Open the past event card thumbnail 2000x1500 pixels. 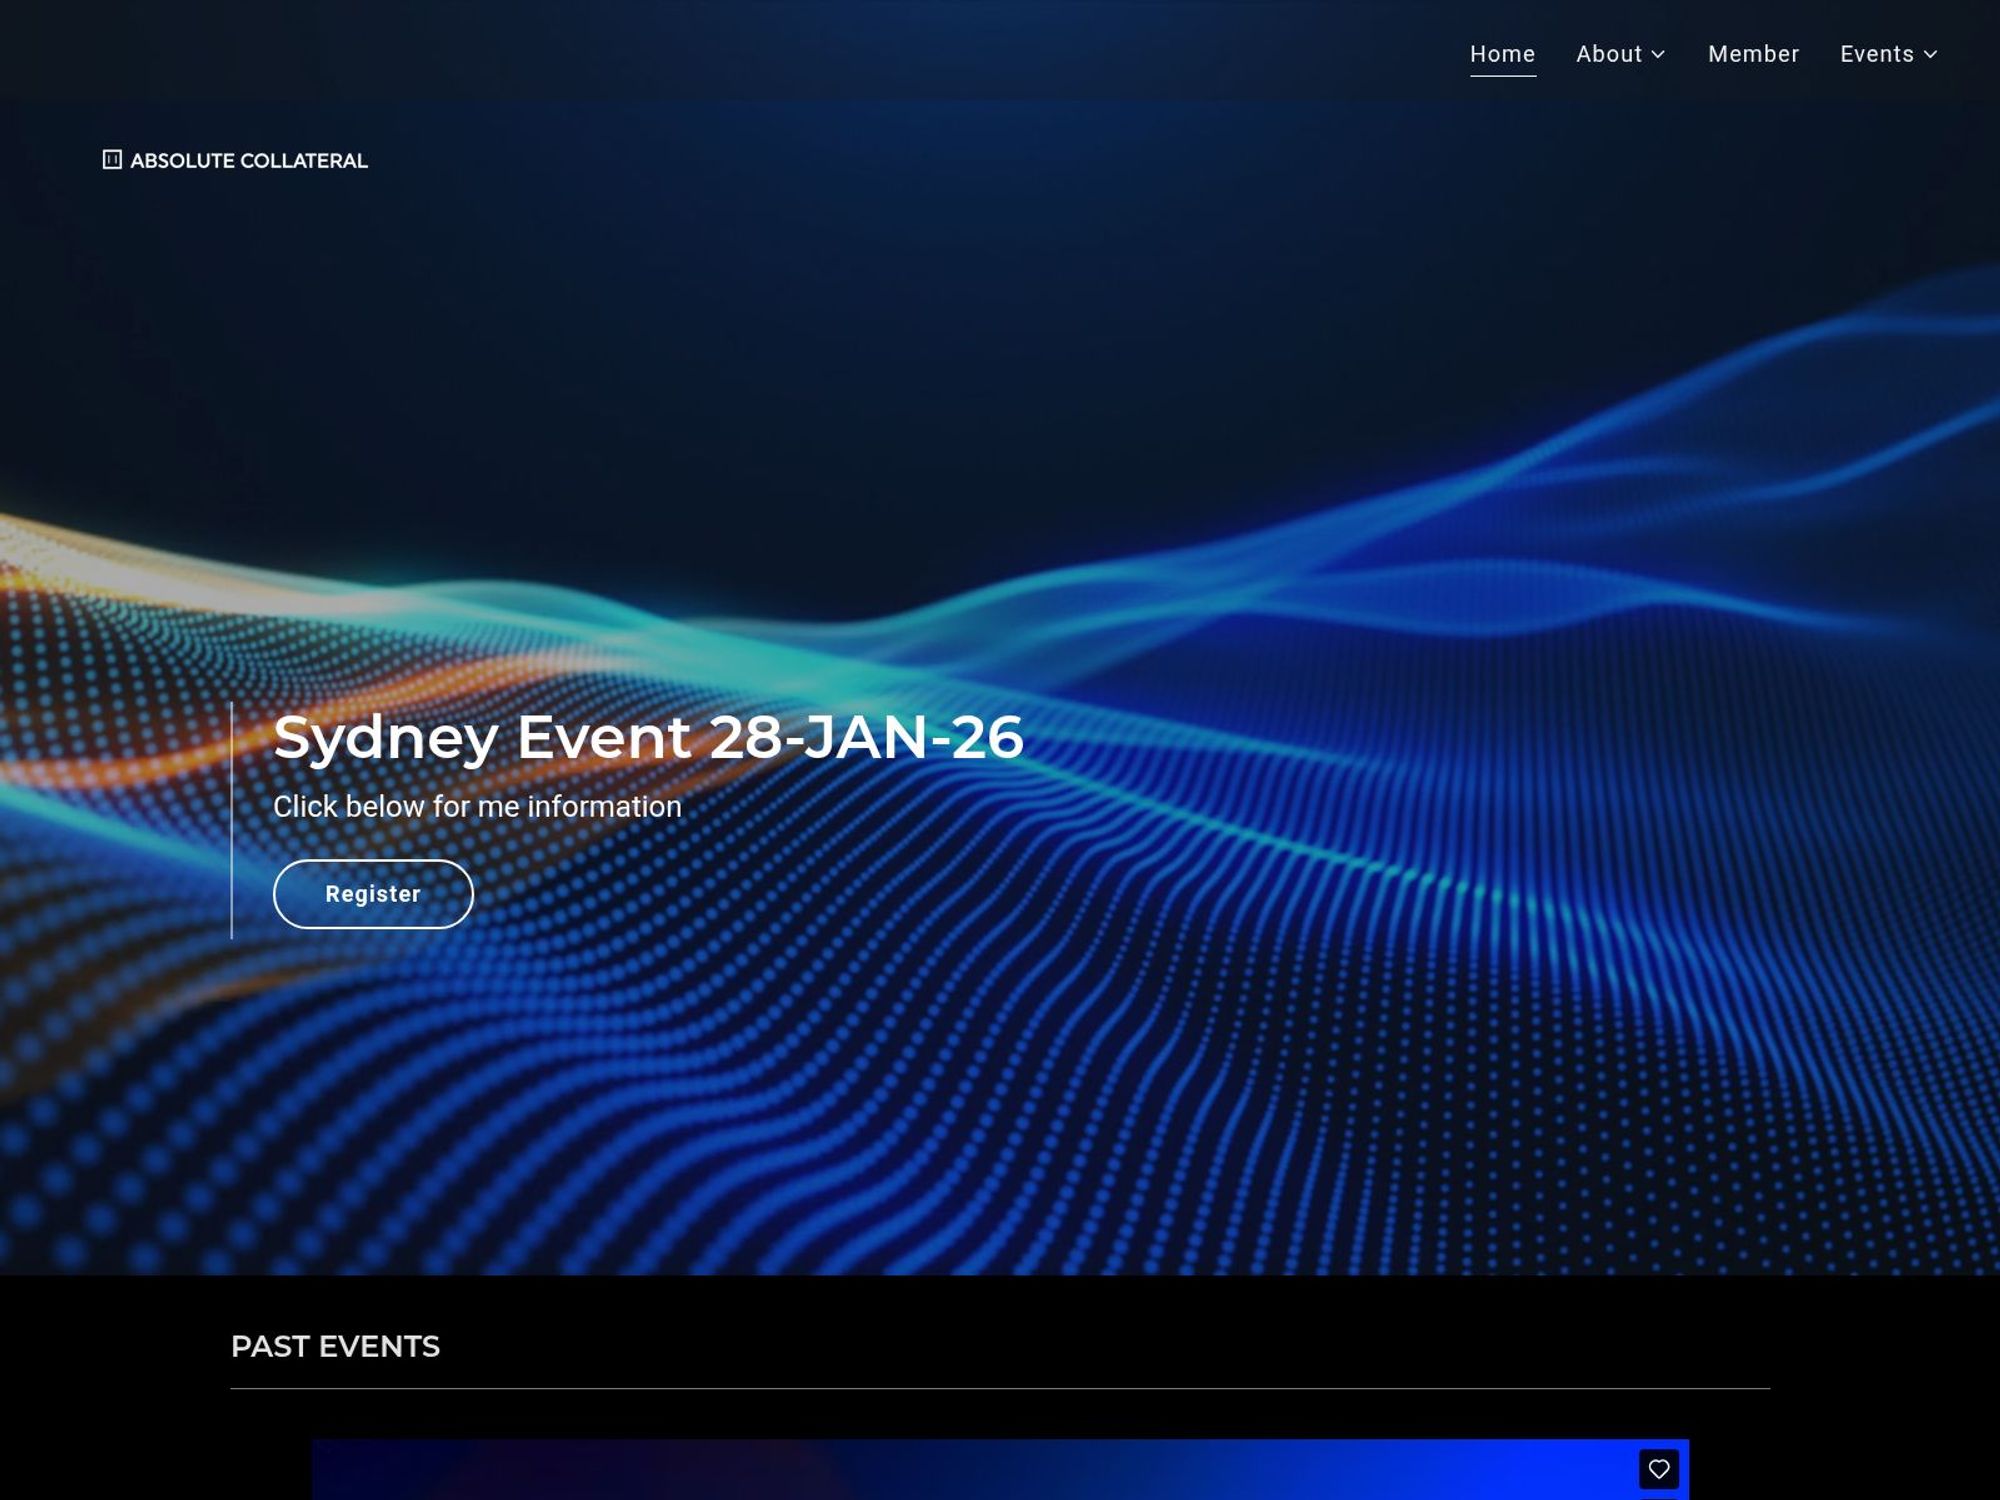pos(1000,1470)
